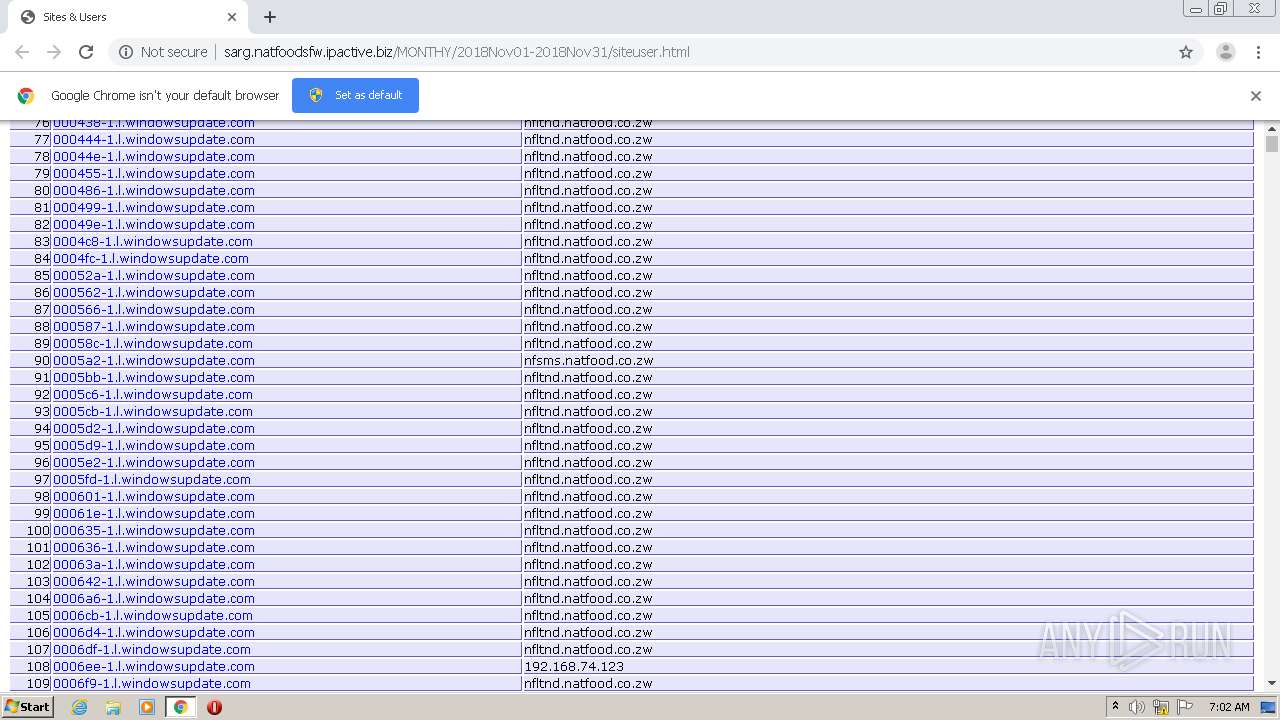Open link 00058c-1.l.windowsupdate.com
Screen dimensions: 1280x720
(153, 343)
